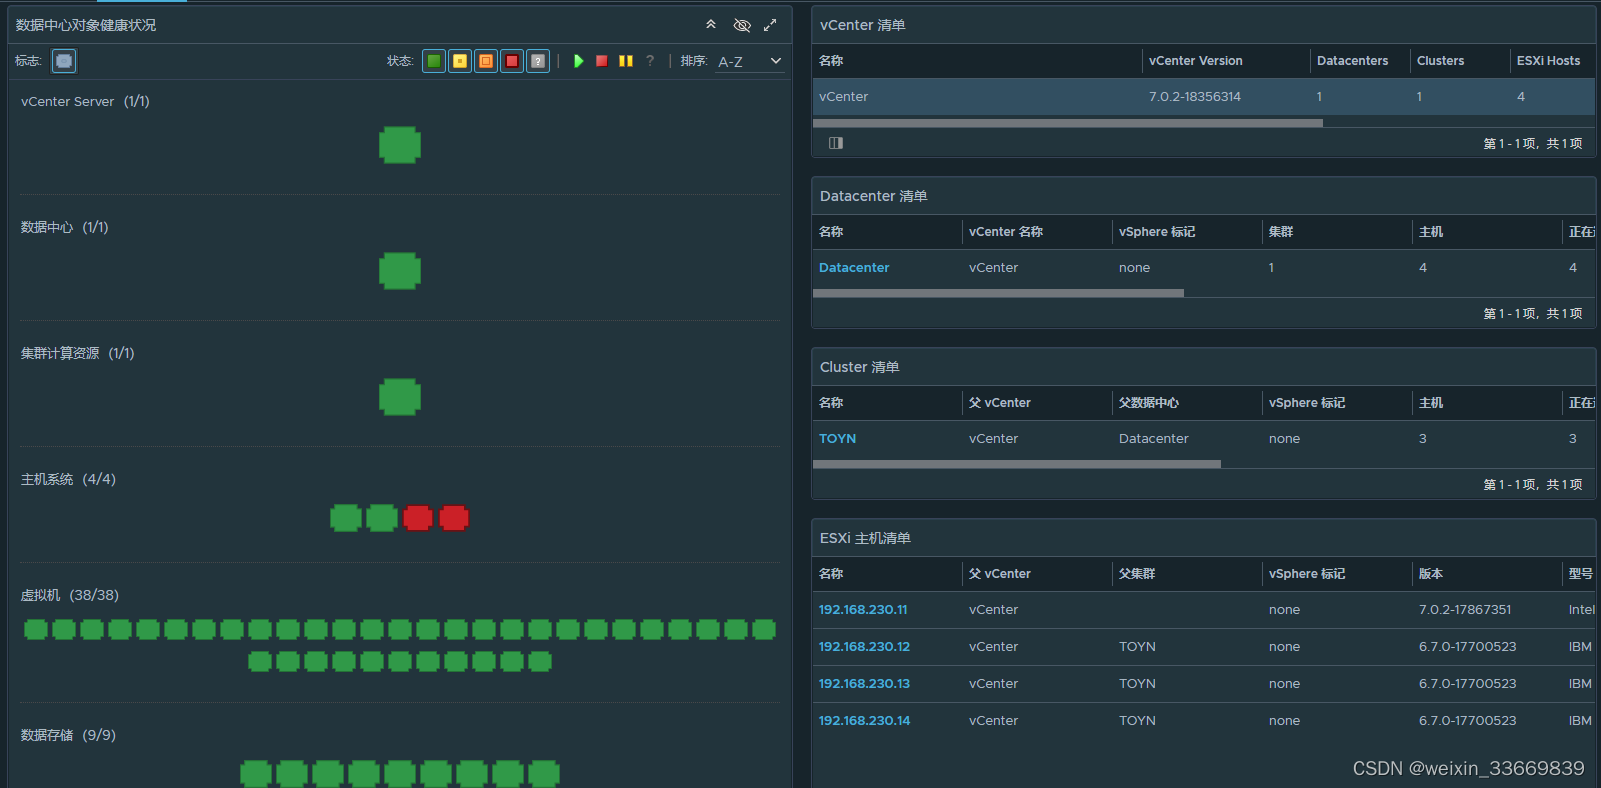Toggle the 标志 badge filter button
This screenshot has height=788, width=1601.
64,61
